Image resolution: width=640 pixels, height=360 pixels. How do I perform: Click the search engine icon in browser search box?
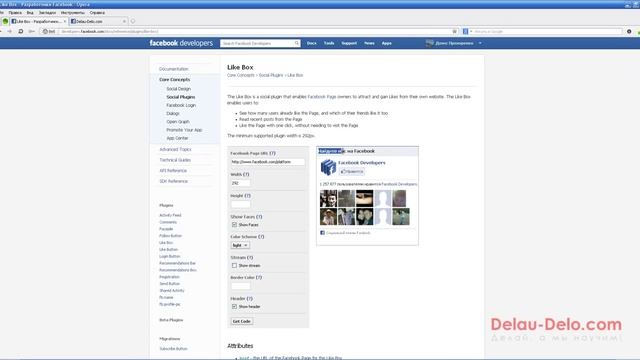(465, 31)
